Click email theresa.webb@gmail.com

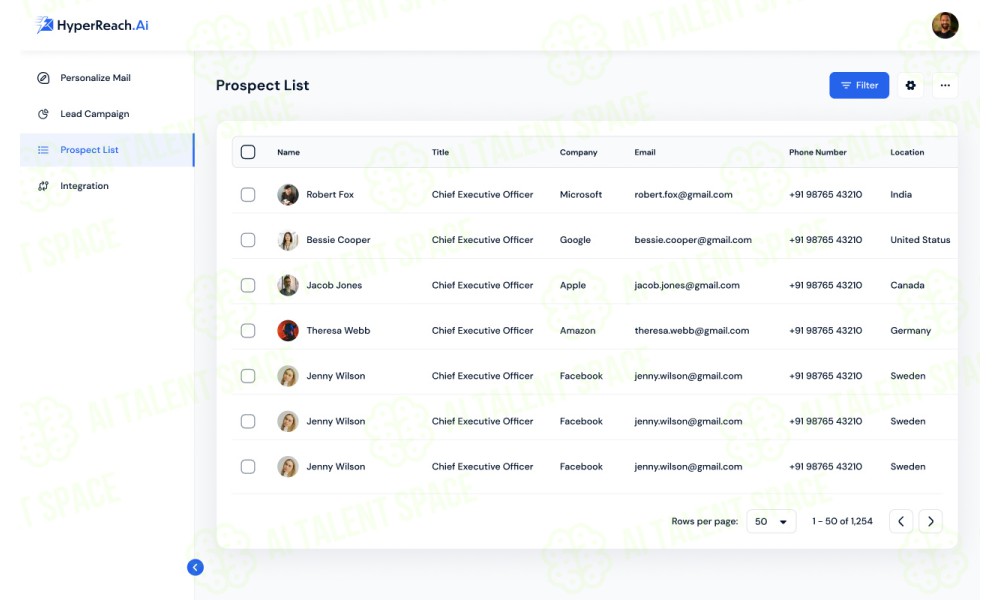coord(691,330)
